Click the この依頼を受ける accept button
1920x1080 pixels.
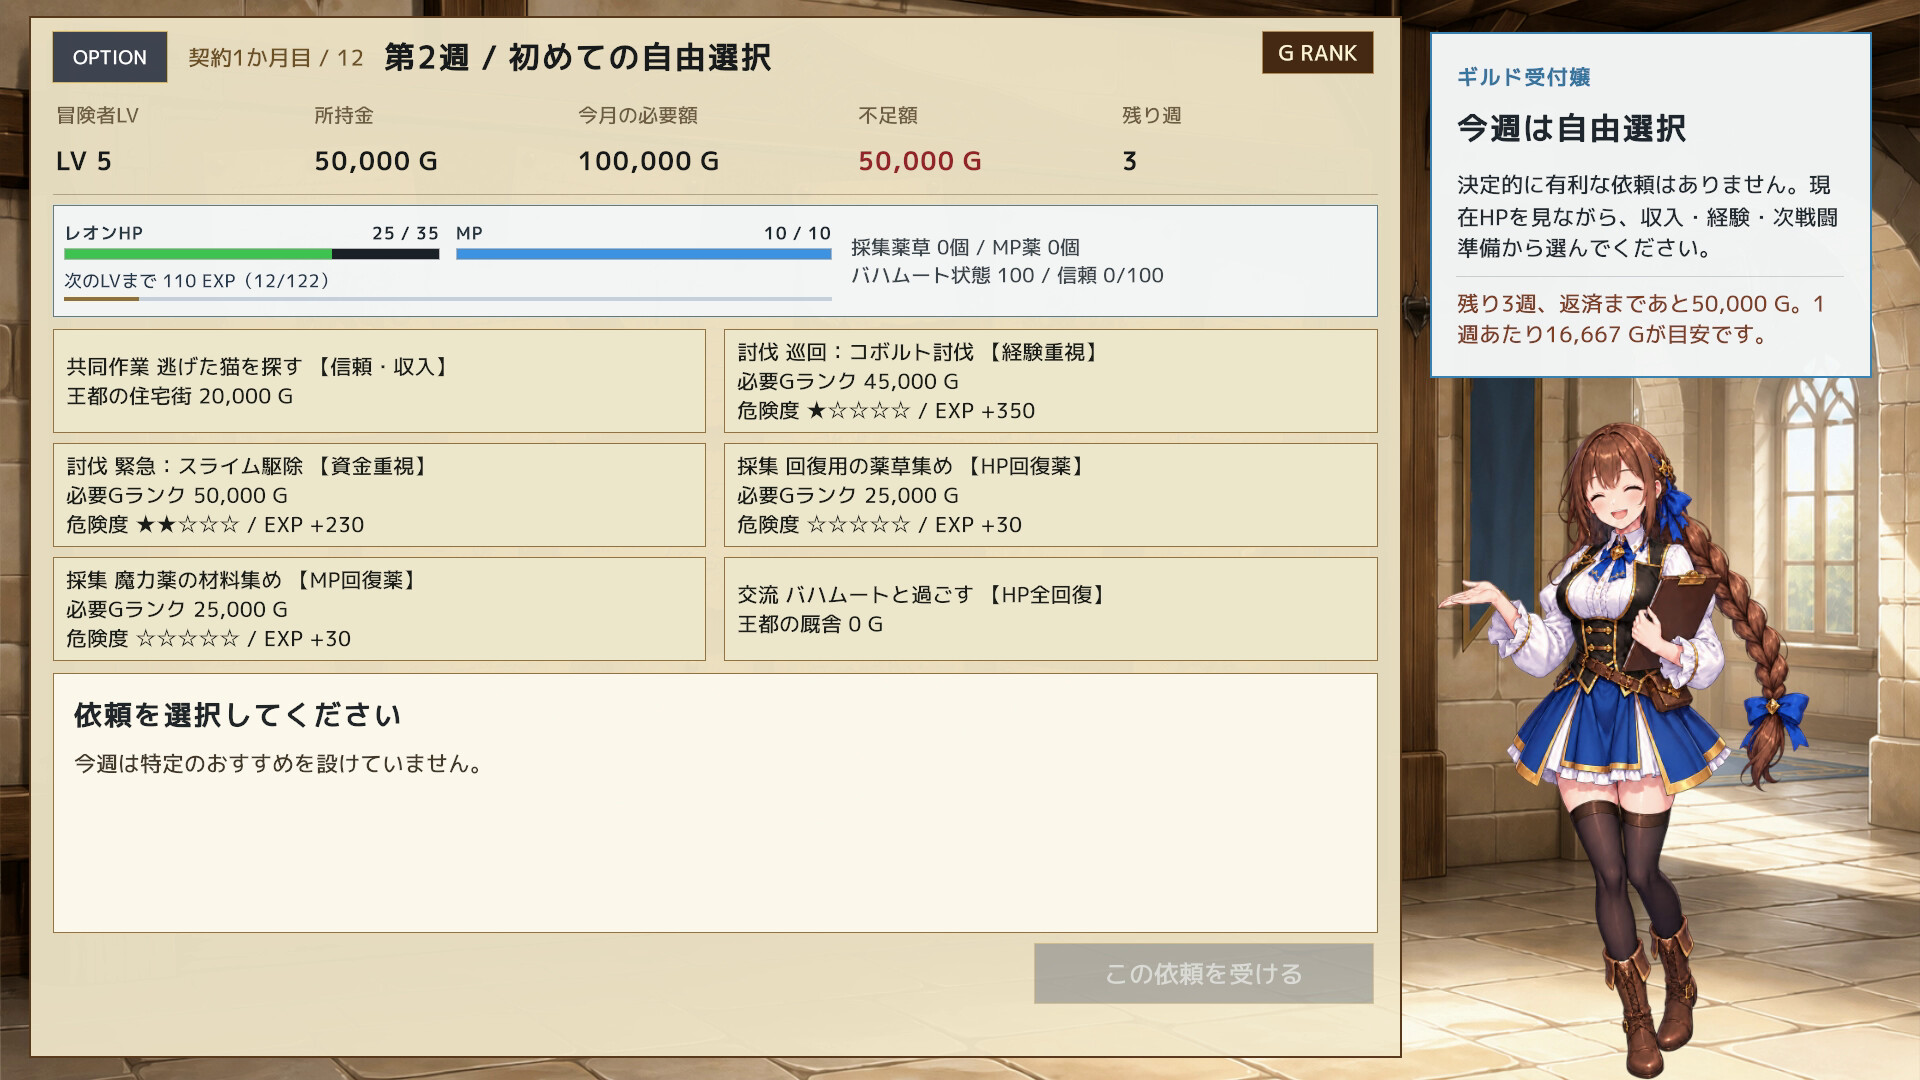pyautogui.click(x=1203, y=973)
